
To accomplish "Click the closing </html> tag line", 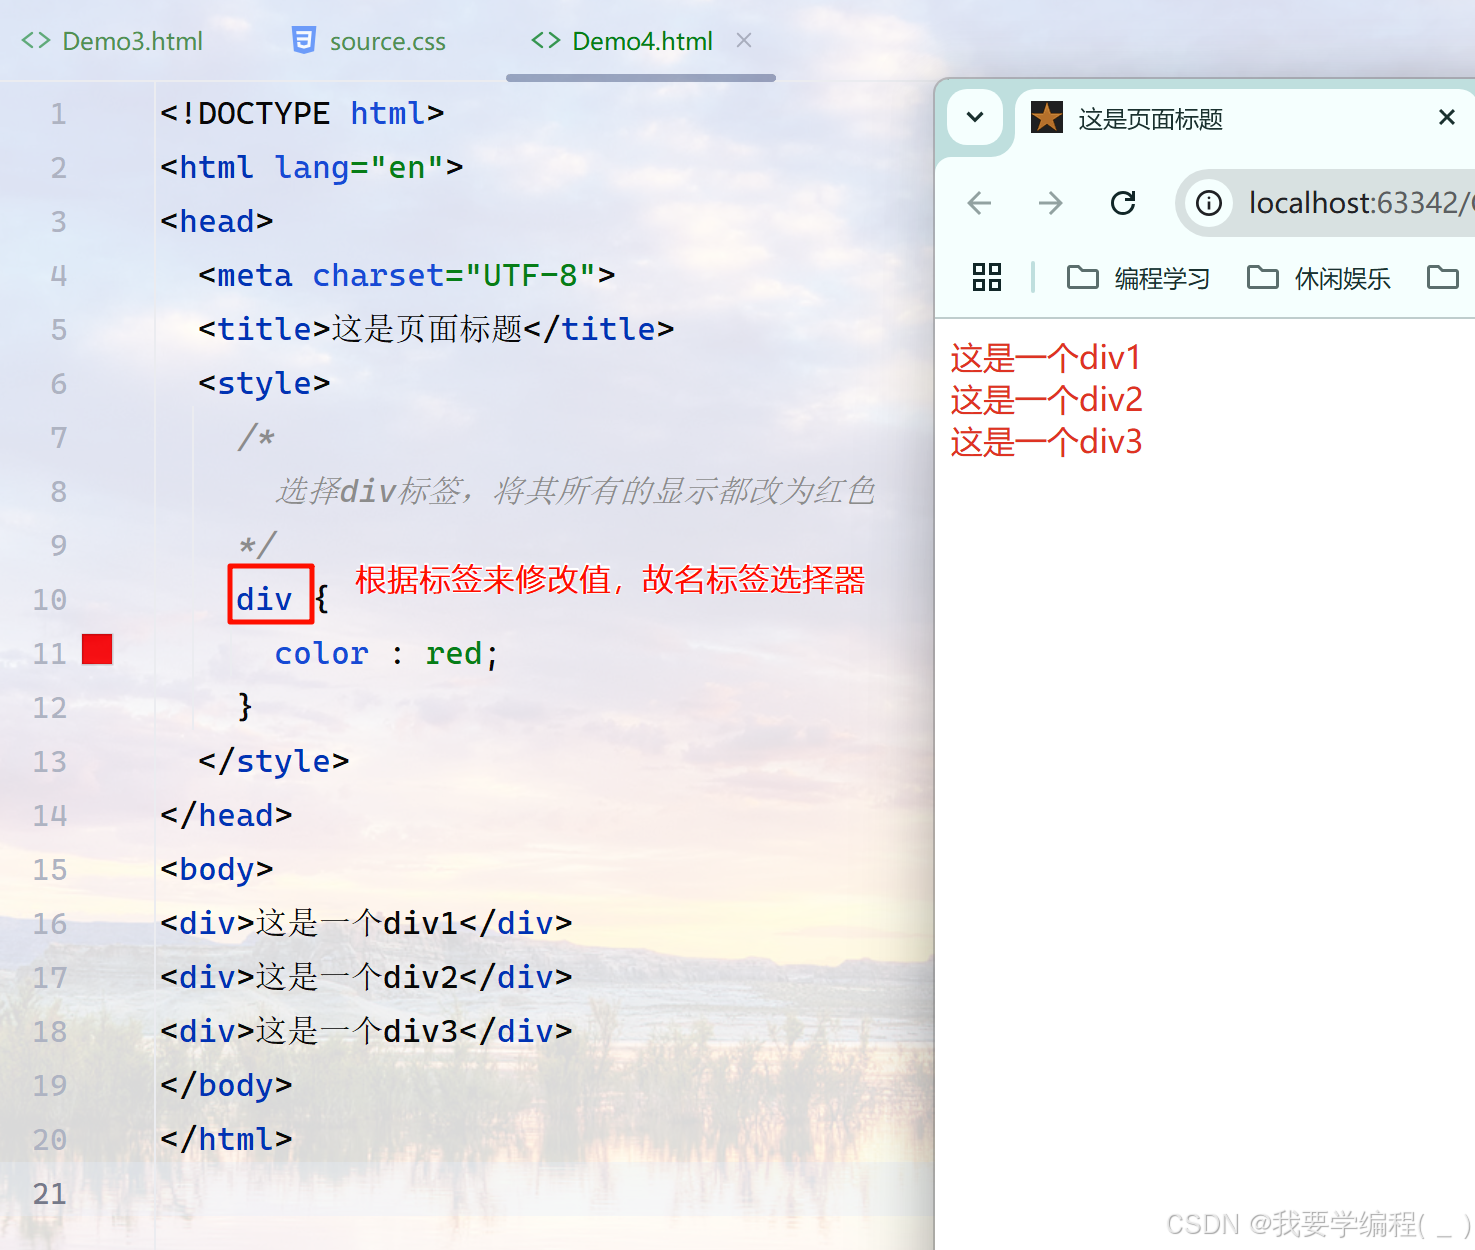I will click(x=226, y=1139).
